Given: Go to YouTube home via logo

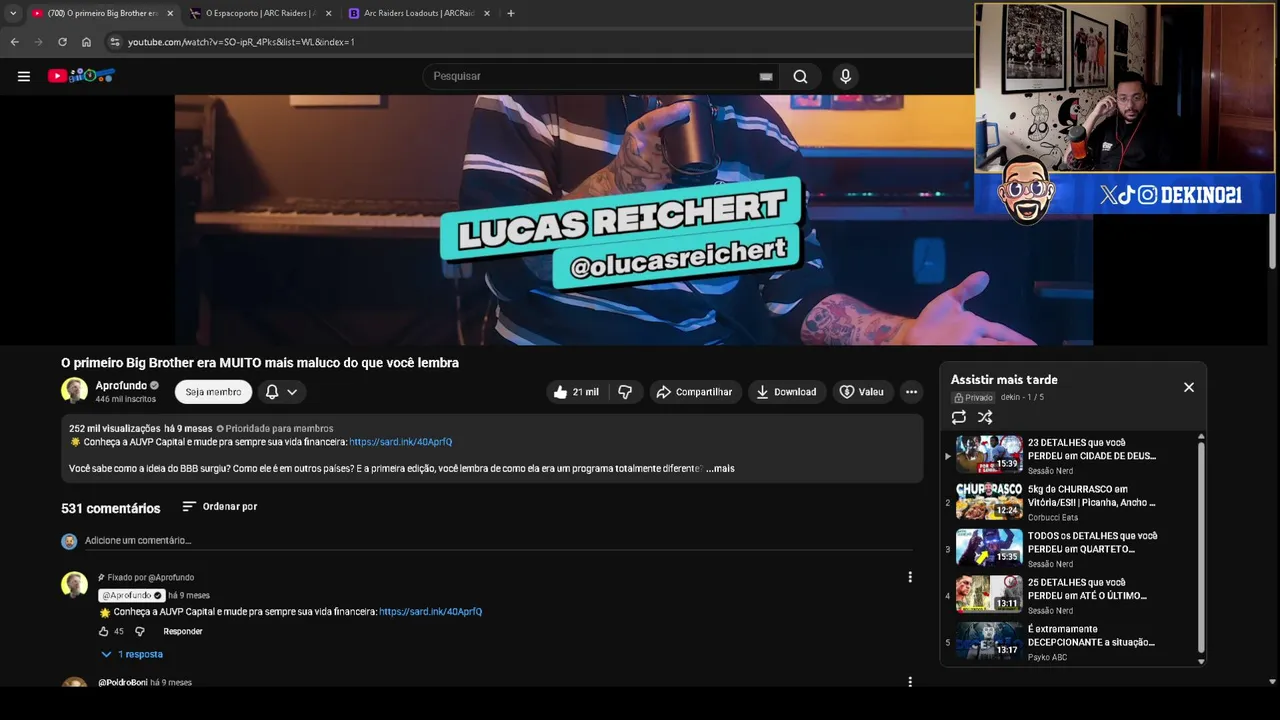Looking at the screenshot, I should [81, 76].
